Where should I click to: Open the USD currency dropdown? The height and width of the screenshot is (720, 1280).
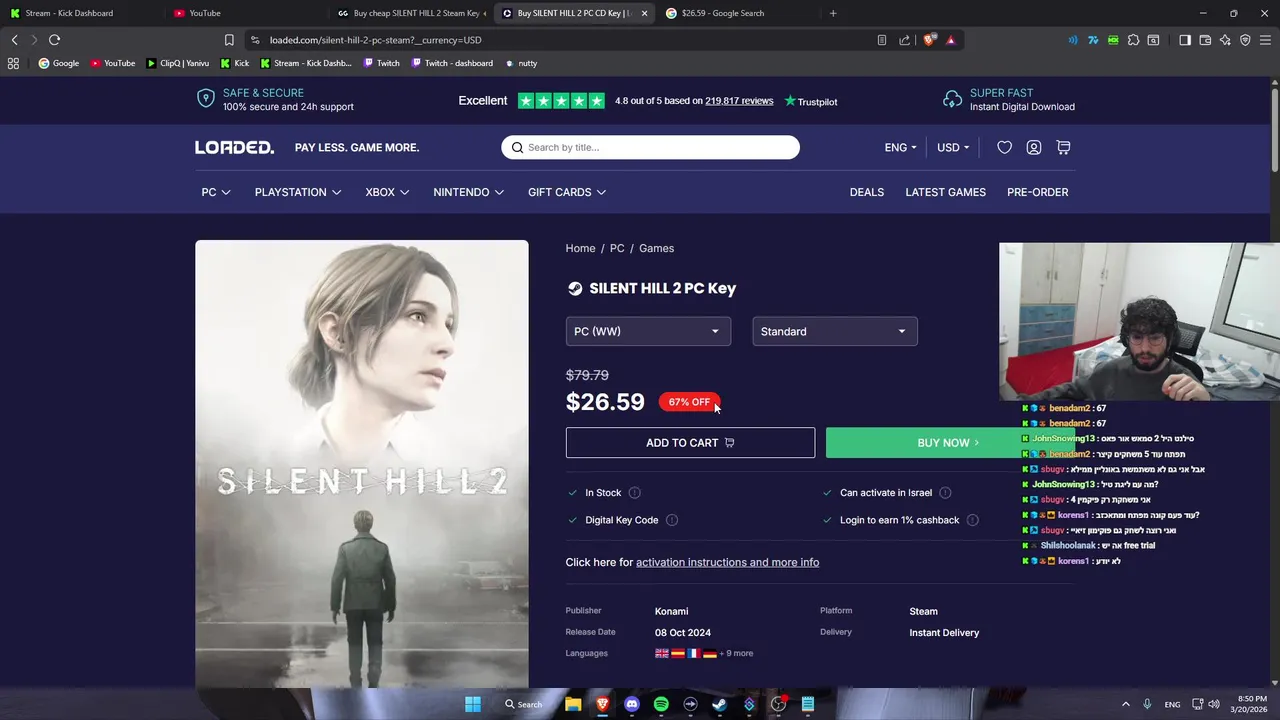[953, 147]
